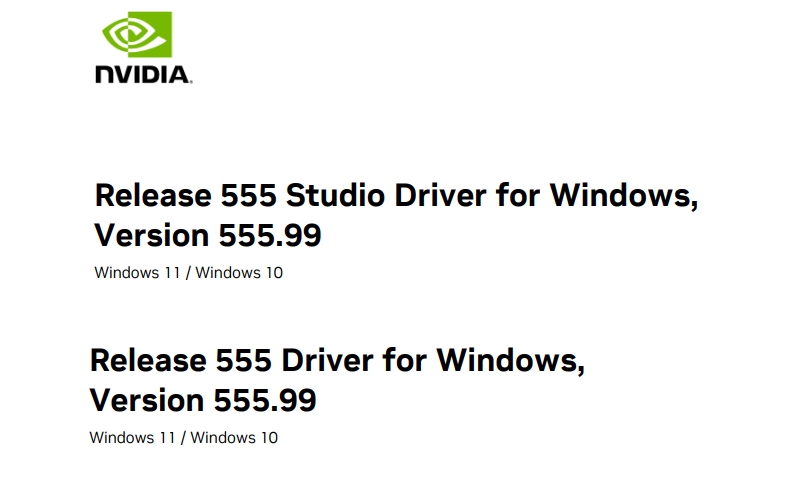Screen dimensions: 806x483
Task: Click the green NVIDIA eye logo
Action: 137,34
